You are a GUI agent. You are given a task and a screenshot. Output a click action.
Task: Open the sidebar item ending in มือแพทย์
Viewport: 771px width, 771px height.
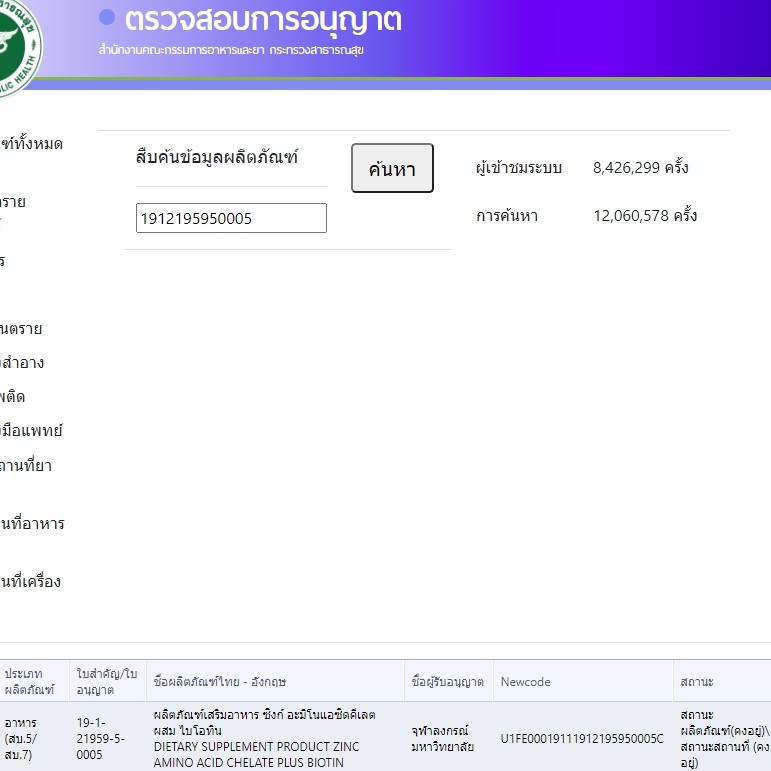coord(32,431)
